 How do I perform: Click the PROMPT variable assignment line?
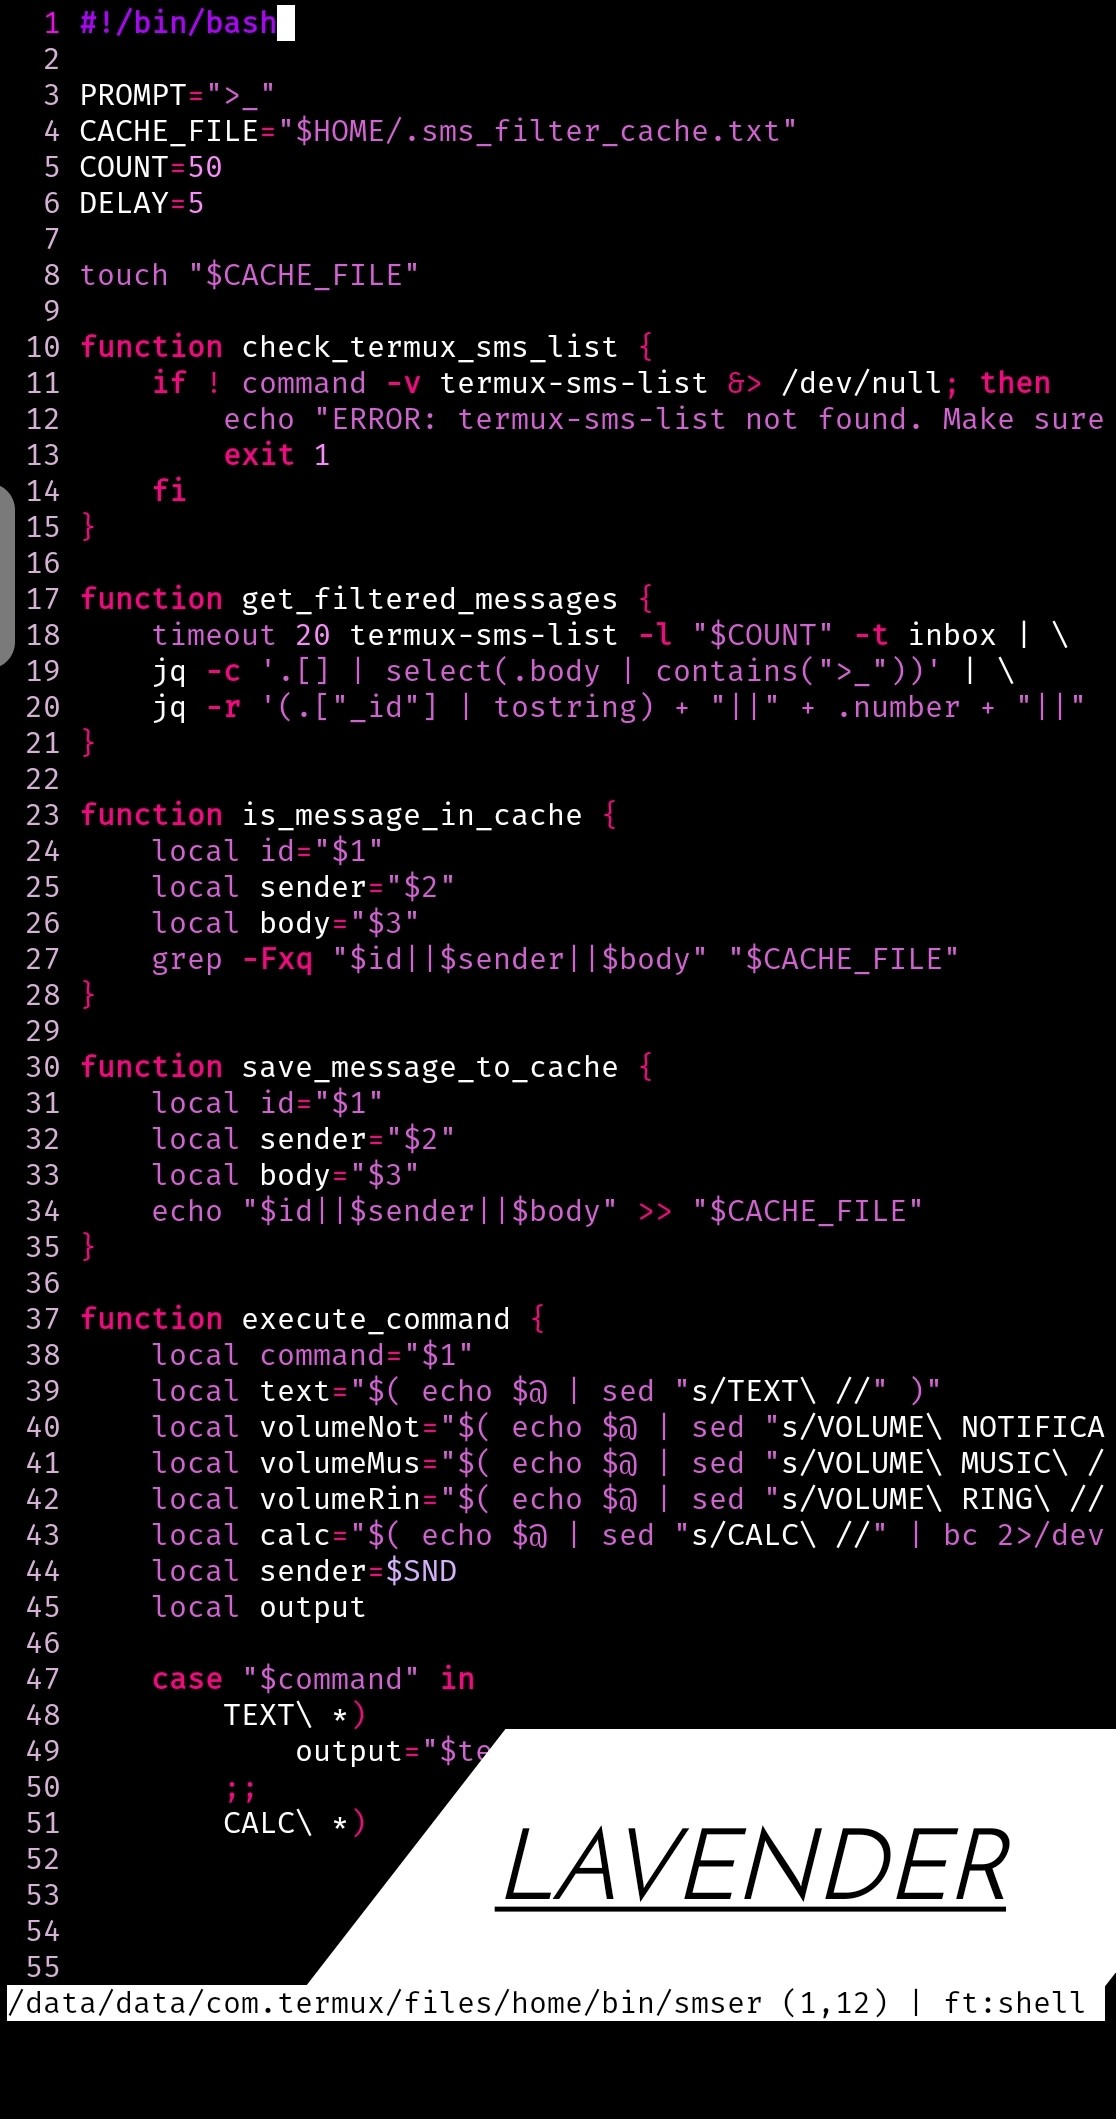(177, 95)
